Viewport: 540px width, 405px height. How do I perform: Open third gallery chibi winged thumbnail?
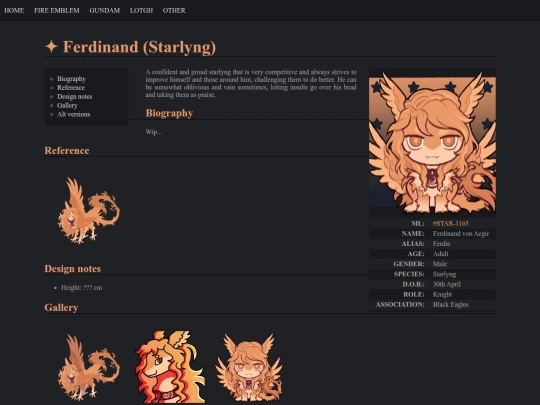pos(249,367)
